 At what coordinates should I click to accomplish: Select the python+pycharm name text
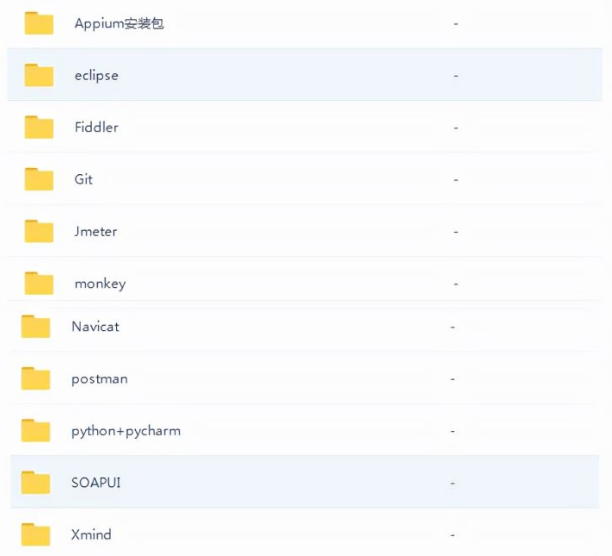[x=126, y=431]
